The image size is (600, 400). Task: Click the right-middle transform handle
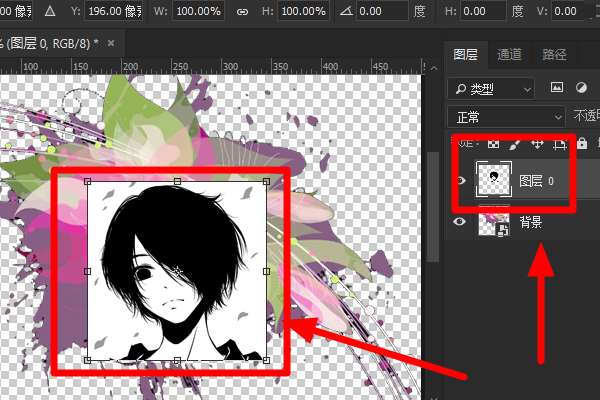point(267,271)
